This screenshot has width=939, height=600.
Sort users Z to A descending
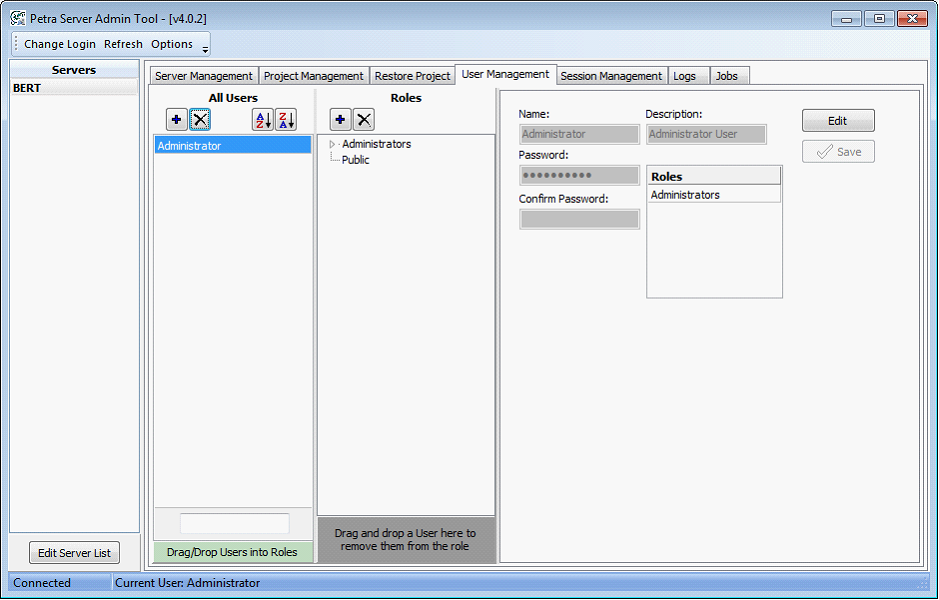[286, 120]
